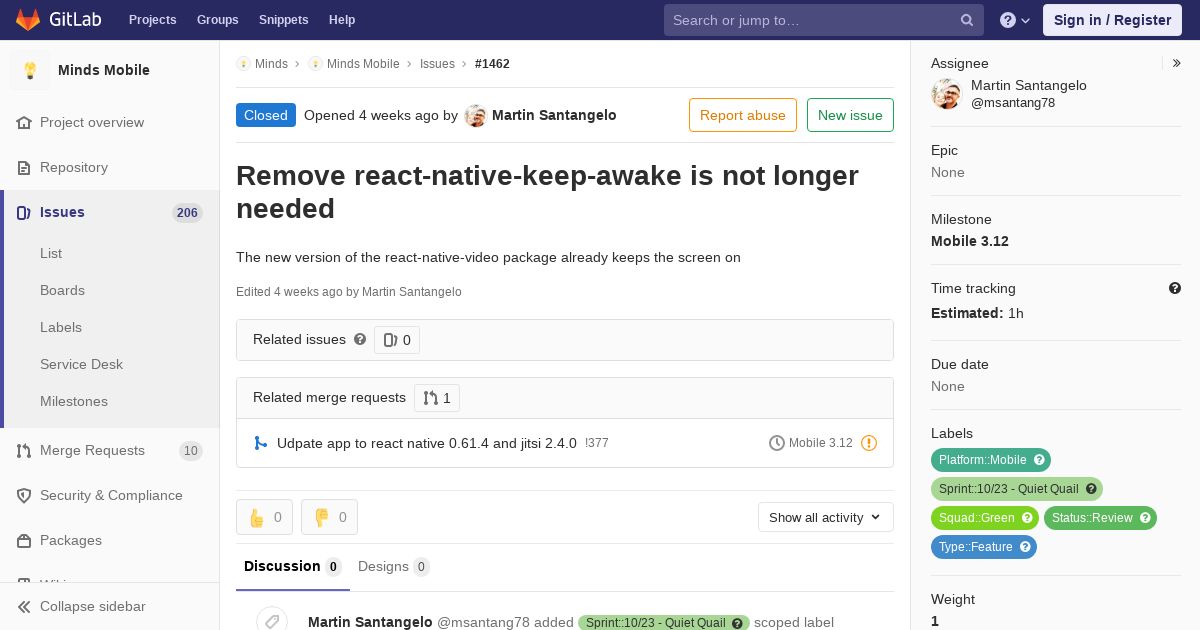Click thumbs up reaction button

(x=264, y=517)
